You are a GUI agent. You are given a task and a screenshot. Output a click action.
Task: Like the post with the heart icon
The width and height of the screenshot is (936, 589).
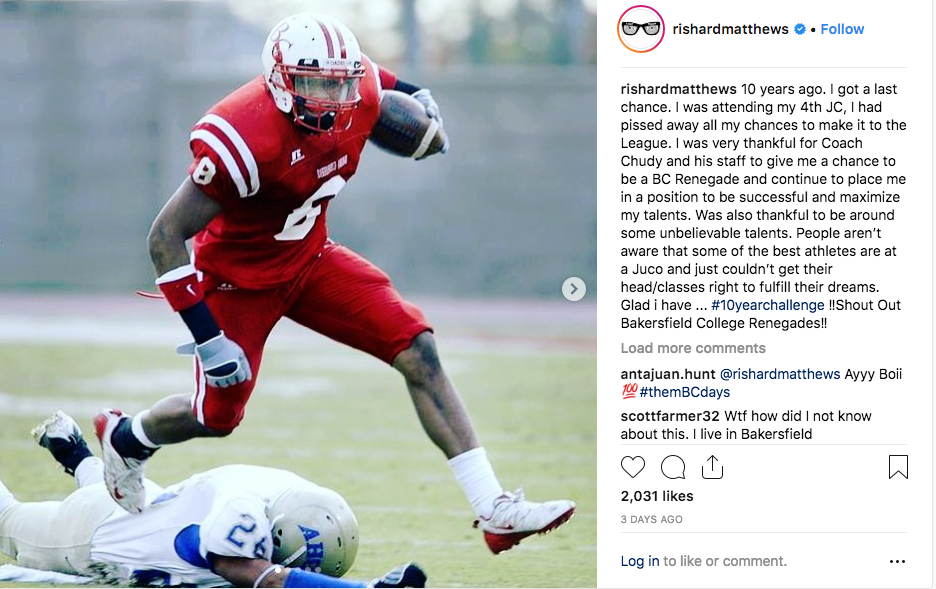(x=633, y=467)
